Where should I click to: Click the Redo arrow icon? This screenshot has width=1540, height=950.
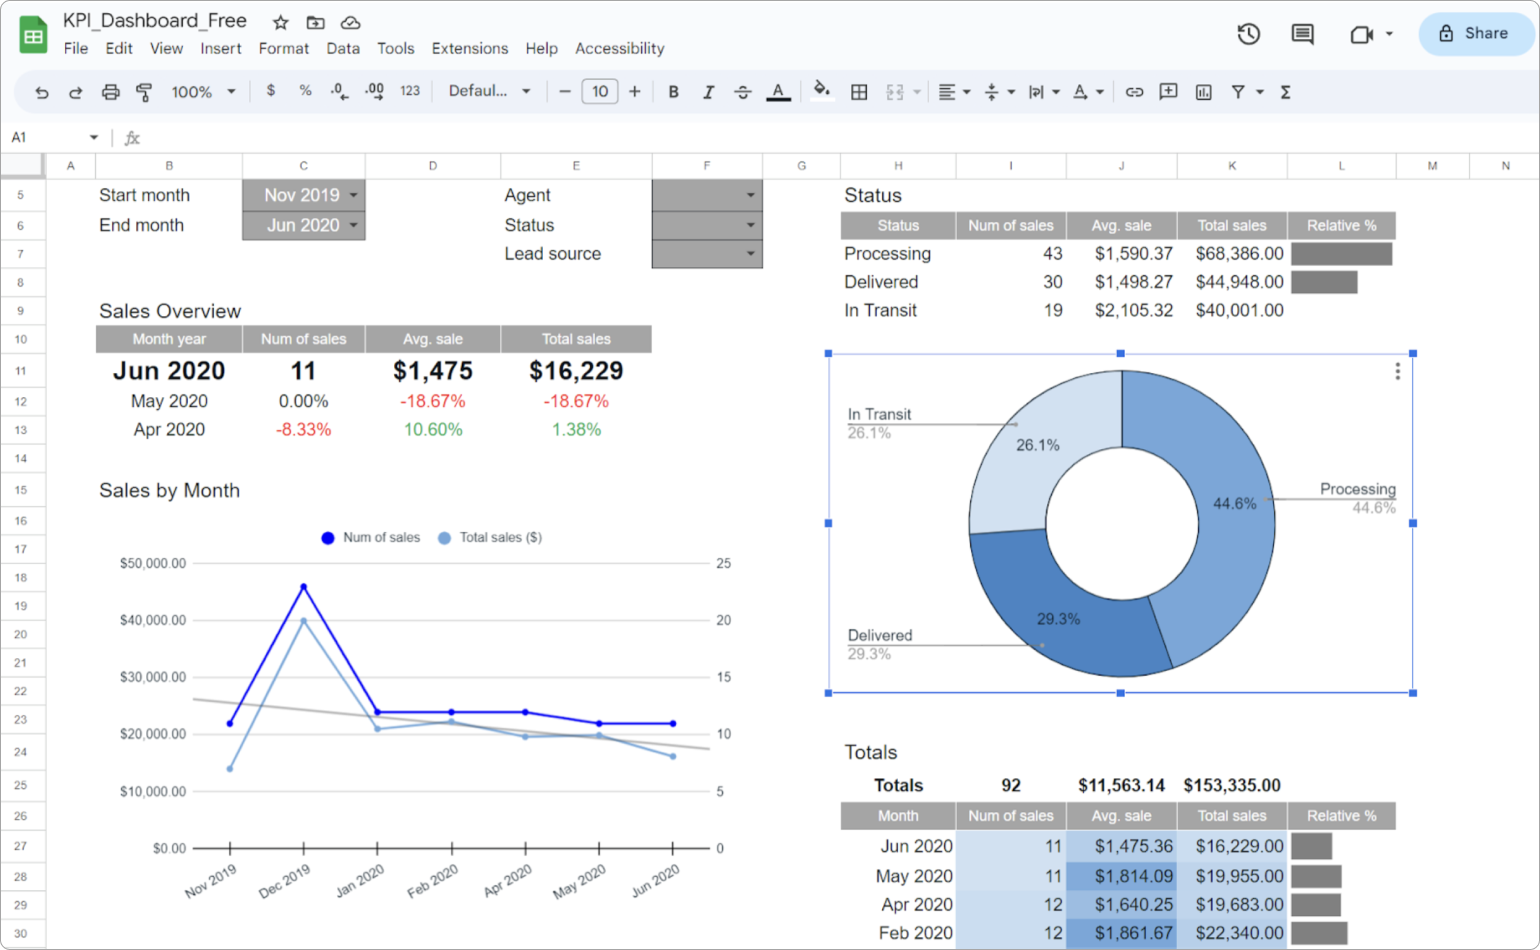(x=75, y=92)
